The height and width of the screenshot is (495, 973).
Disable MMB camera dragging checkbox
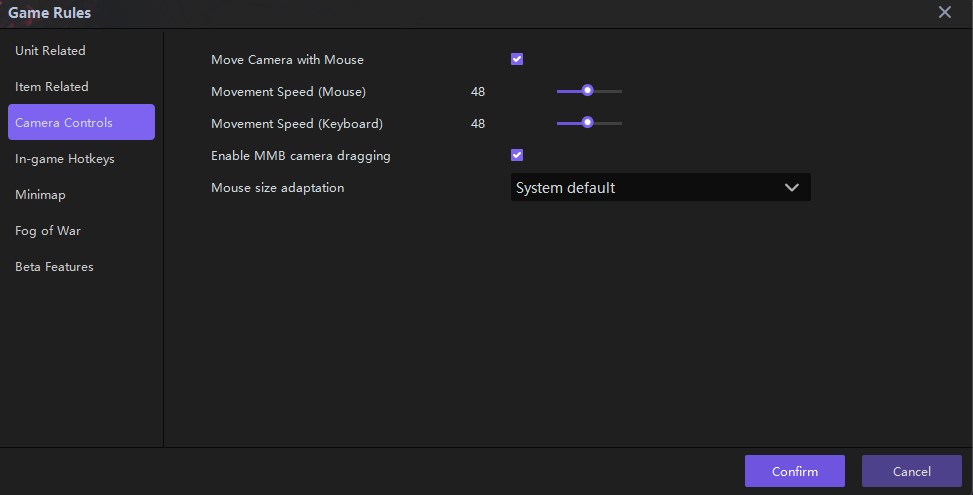[517, 155]
